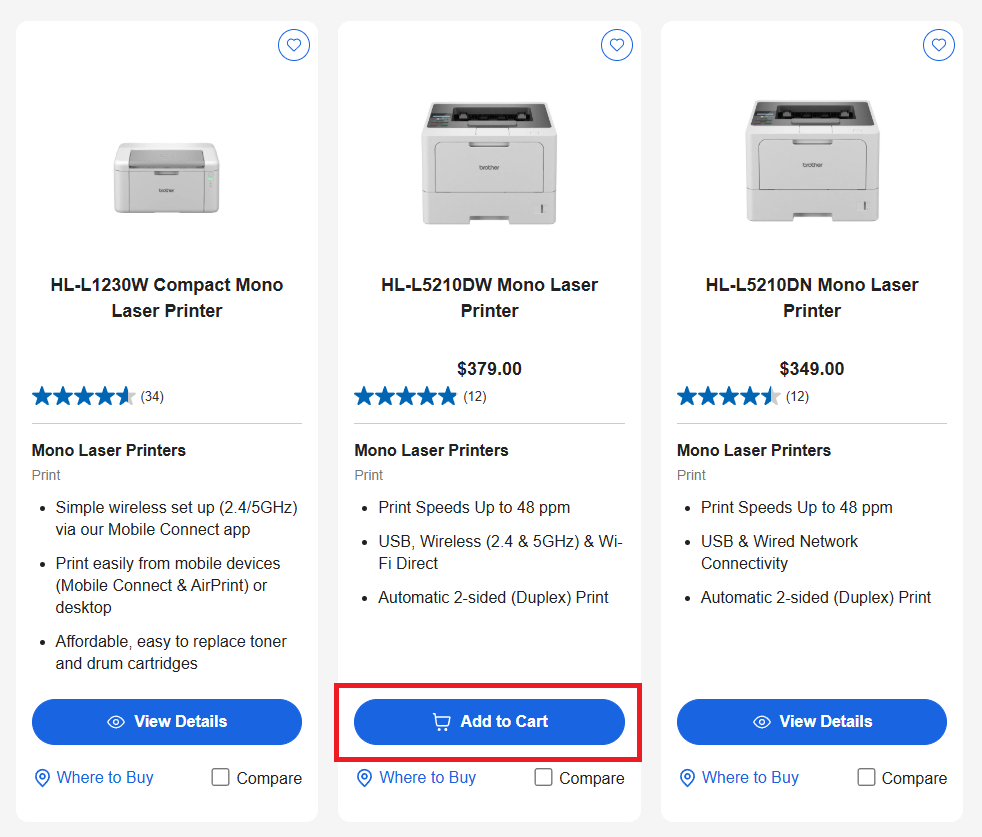982x837 pixels.
Task: Tick Compare checkbox for HL-L1230W
Action: click(221, 777)
